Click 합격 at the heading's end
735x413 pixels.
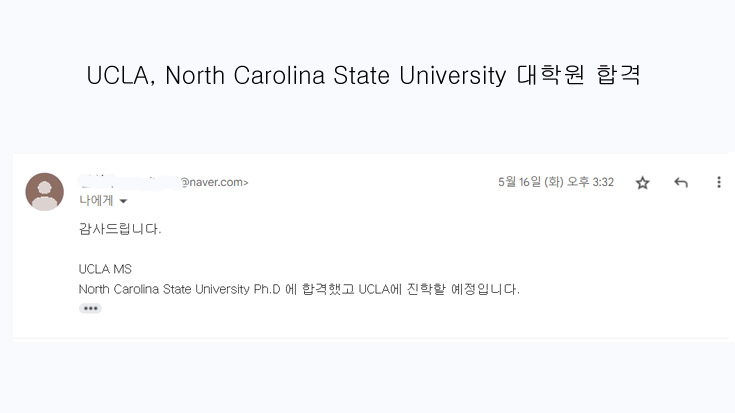[618, 75]
